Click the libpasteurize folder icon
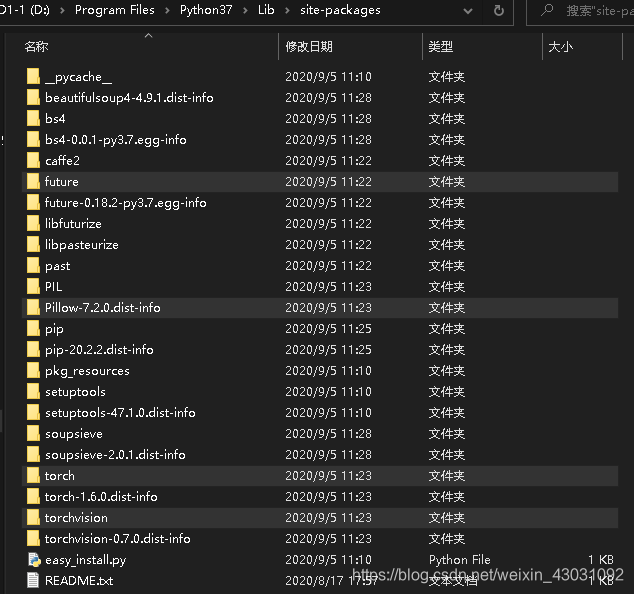This screenshot has width=634, height=594. pyautogui.click(x=33, y=245)
